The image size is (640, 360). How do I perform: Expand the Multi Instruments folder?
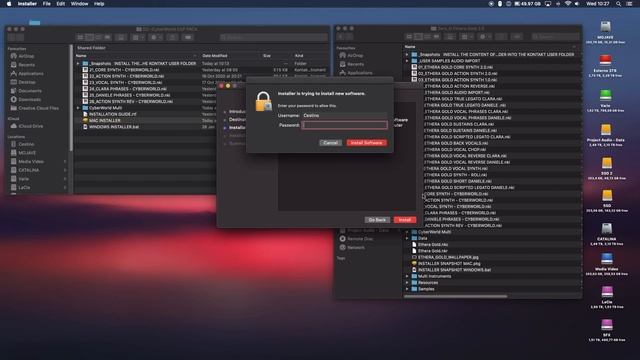407,276
